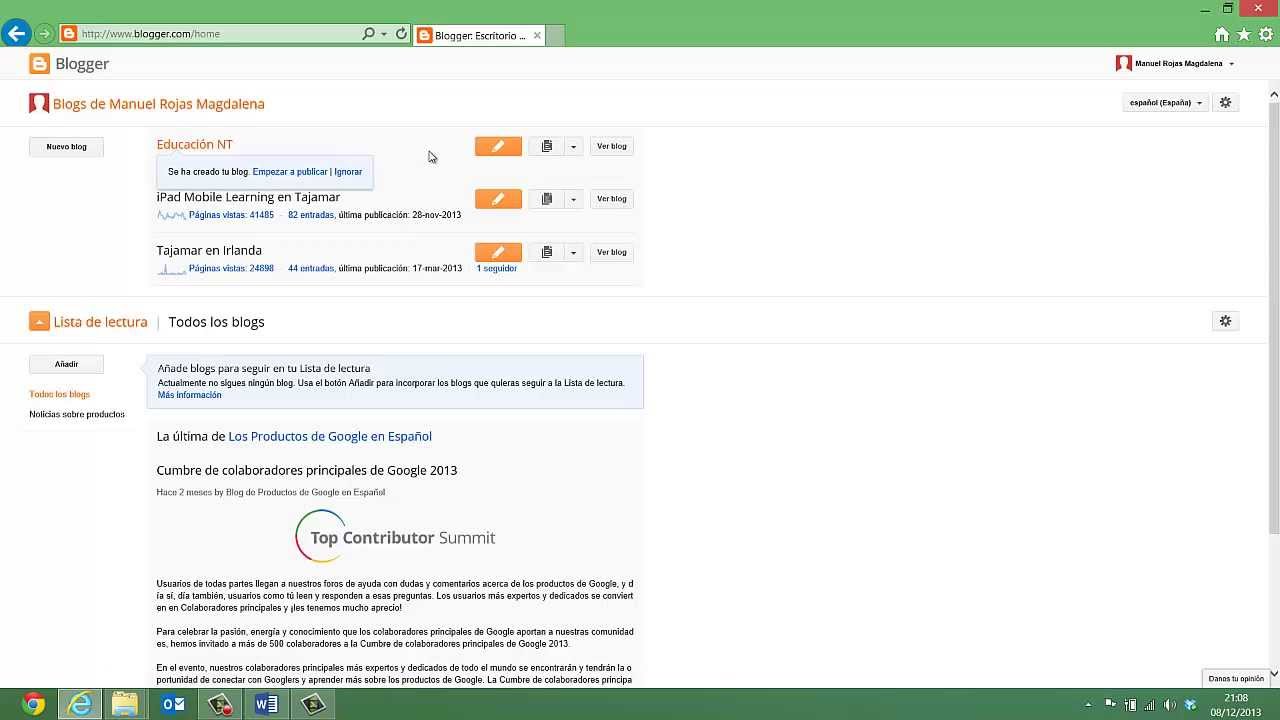Click the Nuevo blog button
Viewport: 1280px width, 720px height.
pos(66,147)
